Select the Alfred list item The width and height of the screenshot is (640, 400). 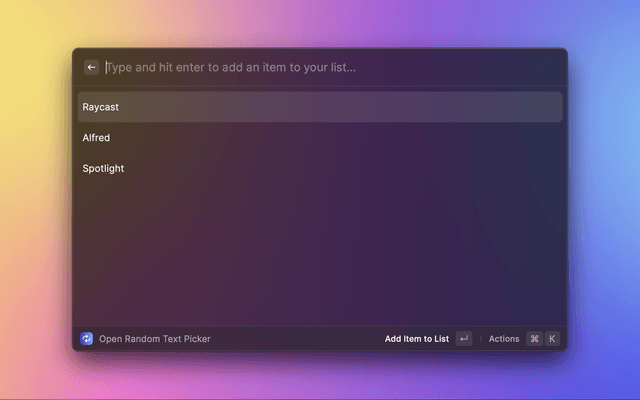tap(96, 138)
